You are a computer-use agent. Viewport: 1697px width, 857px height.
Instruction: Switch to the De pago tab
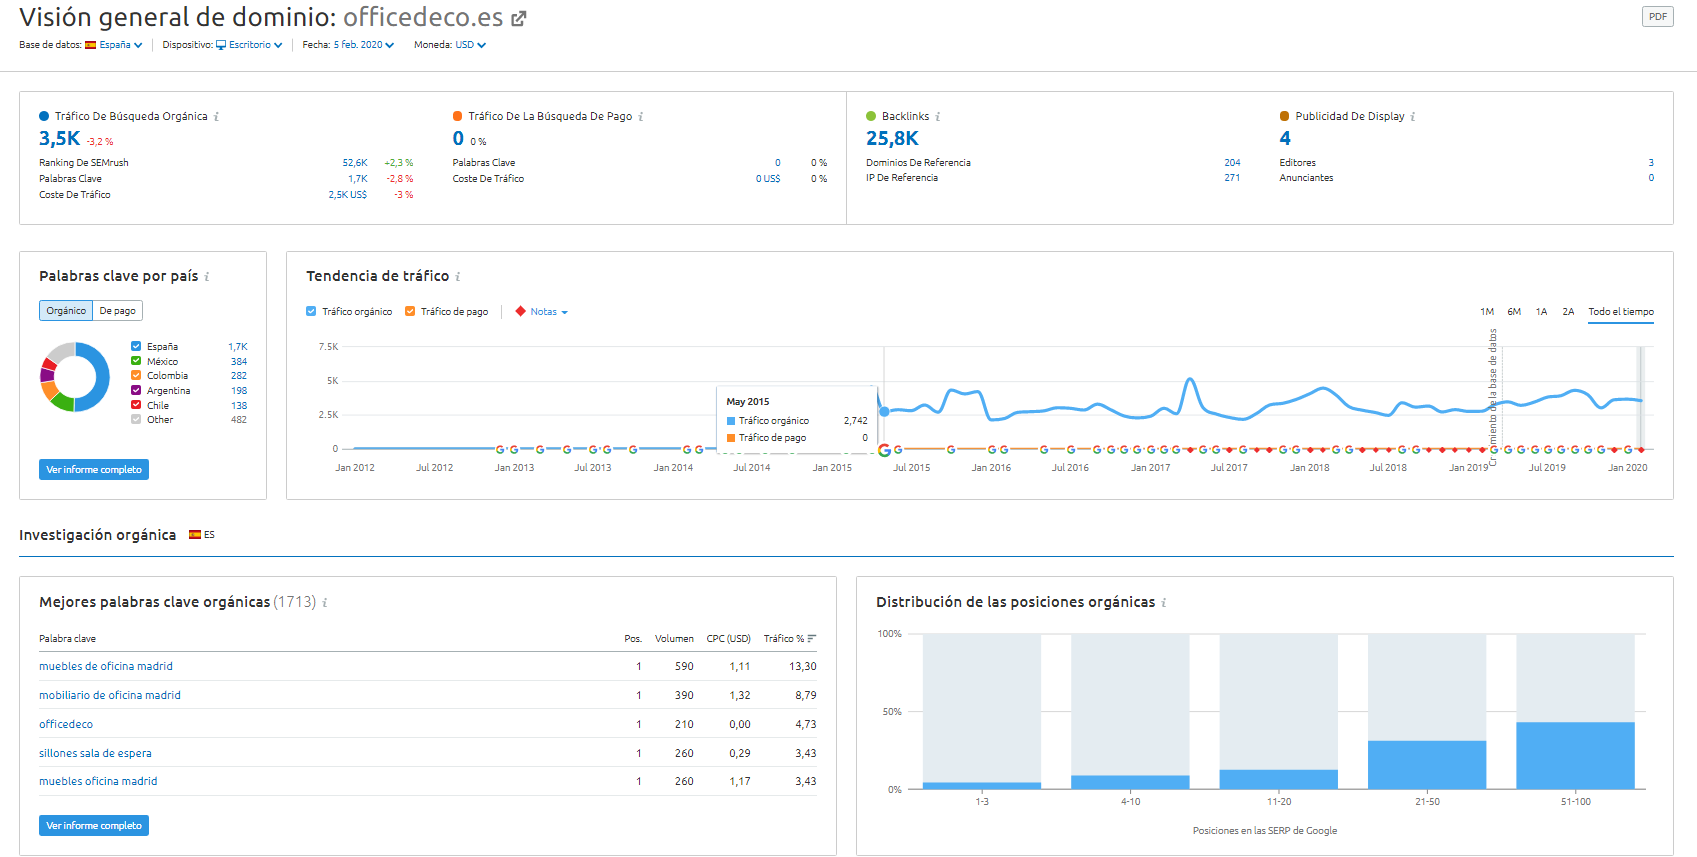pyautogui.click(x=117, y=311)
